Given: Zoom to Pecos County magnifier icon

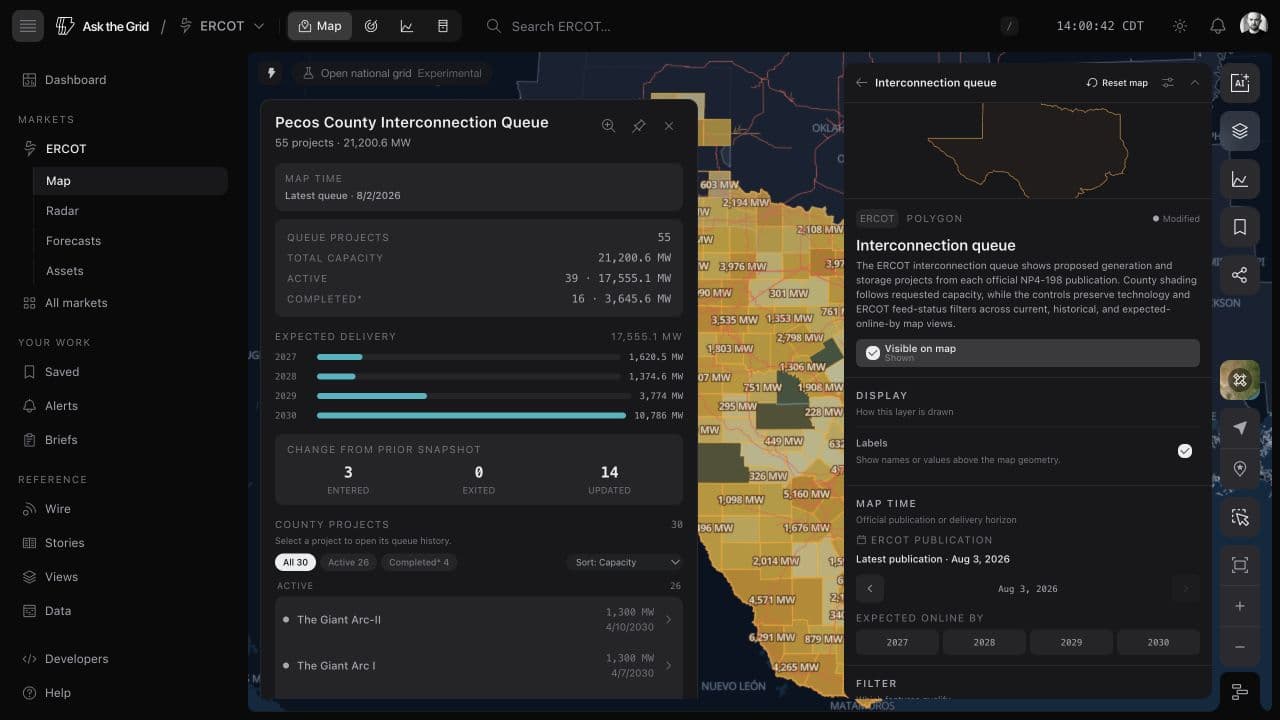Looking at the screenshot, I should pyautogui.click(x=608, y=126).
